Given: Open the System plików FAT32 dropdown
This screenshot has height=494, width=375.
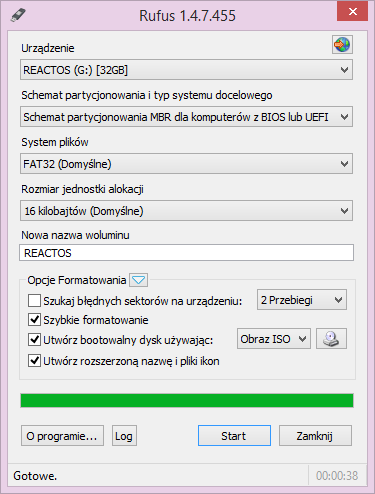Looking at the screenshot, I should (x=186, y=164).
